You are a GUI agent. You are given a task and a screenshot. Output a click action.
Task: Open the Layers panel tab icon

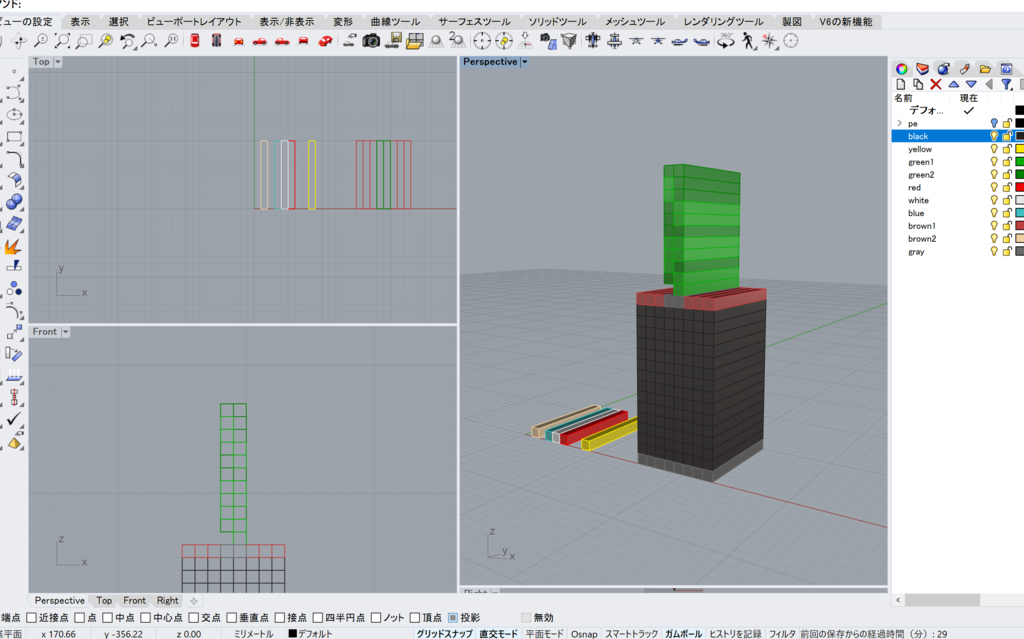[922, 69]
